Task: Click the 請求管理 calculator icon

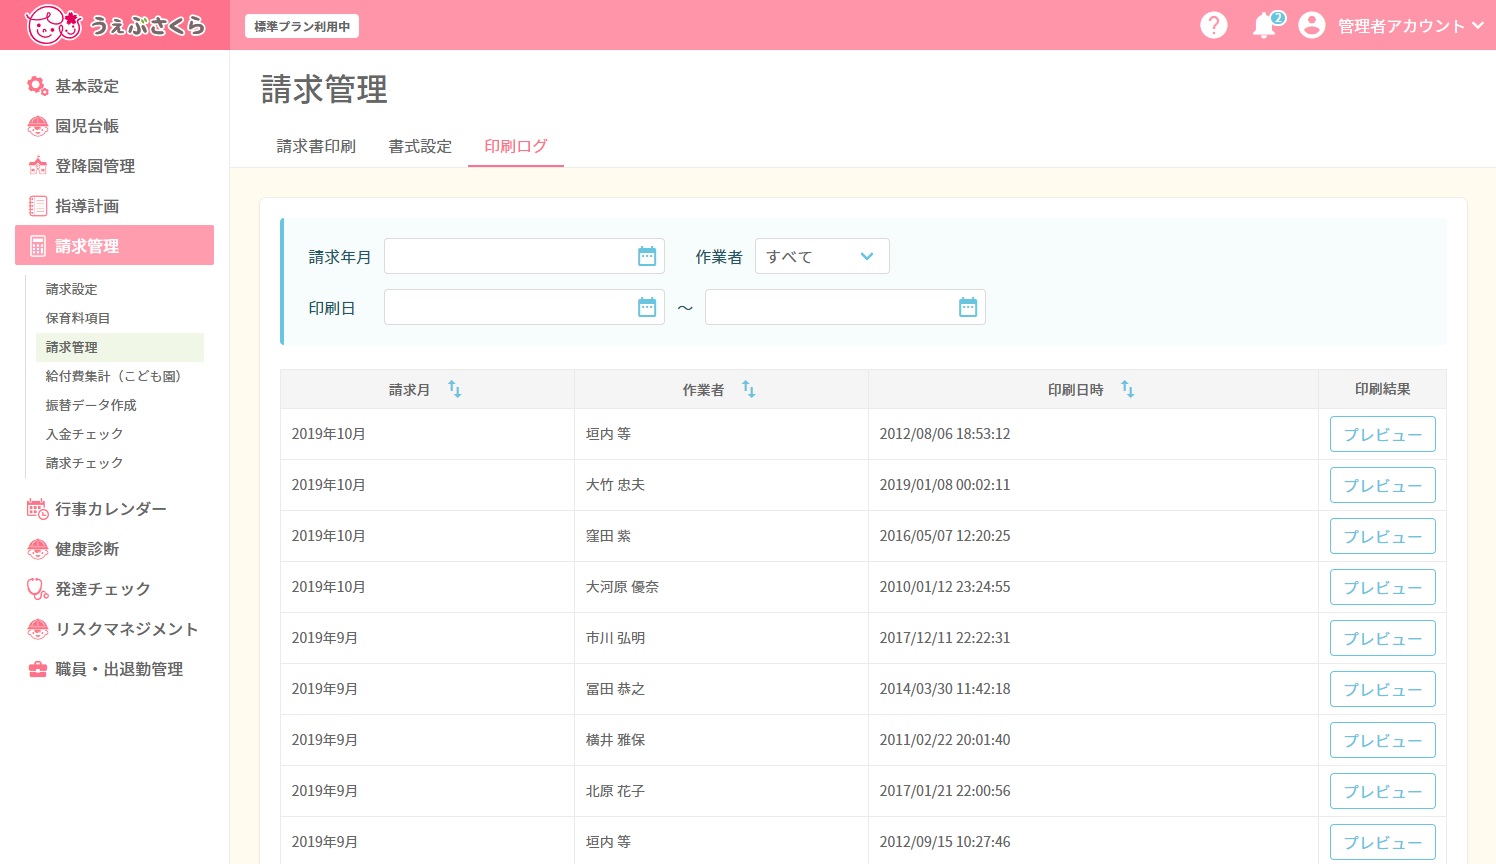Action: (x=37, y=246)
